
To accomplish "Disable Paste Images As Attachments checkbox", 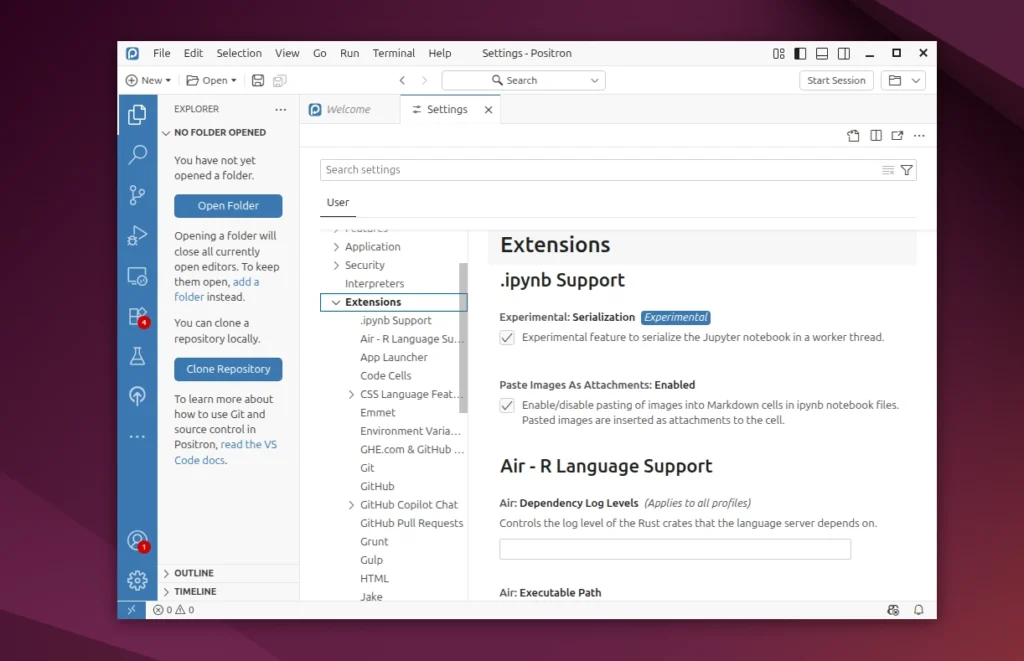I will point(507,406).
